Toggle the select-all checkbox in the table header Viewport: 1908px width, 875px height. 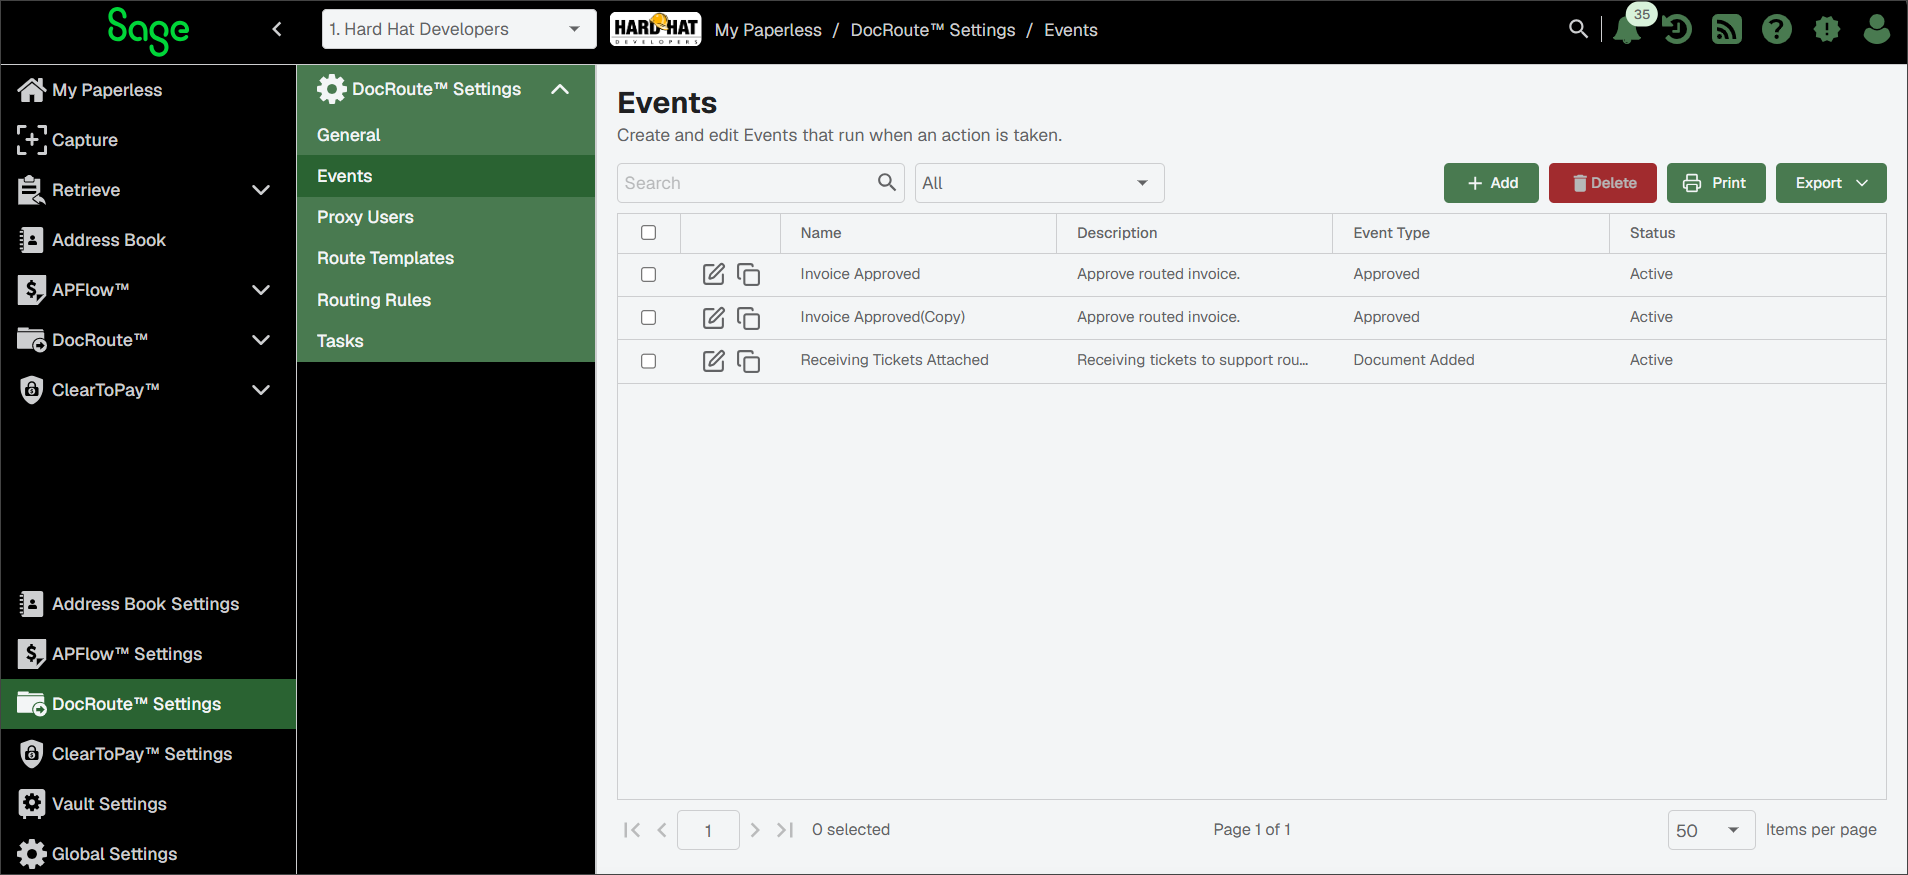(649, 233)
